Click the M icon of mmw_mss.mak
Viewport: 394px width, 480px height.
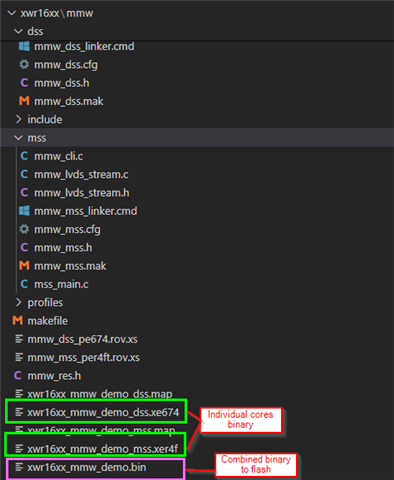24,266
